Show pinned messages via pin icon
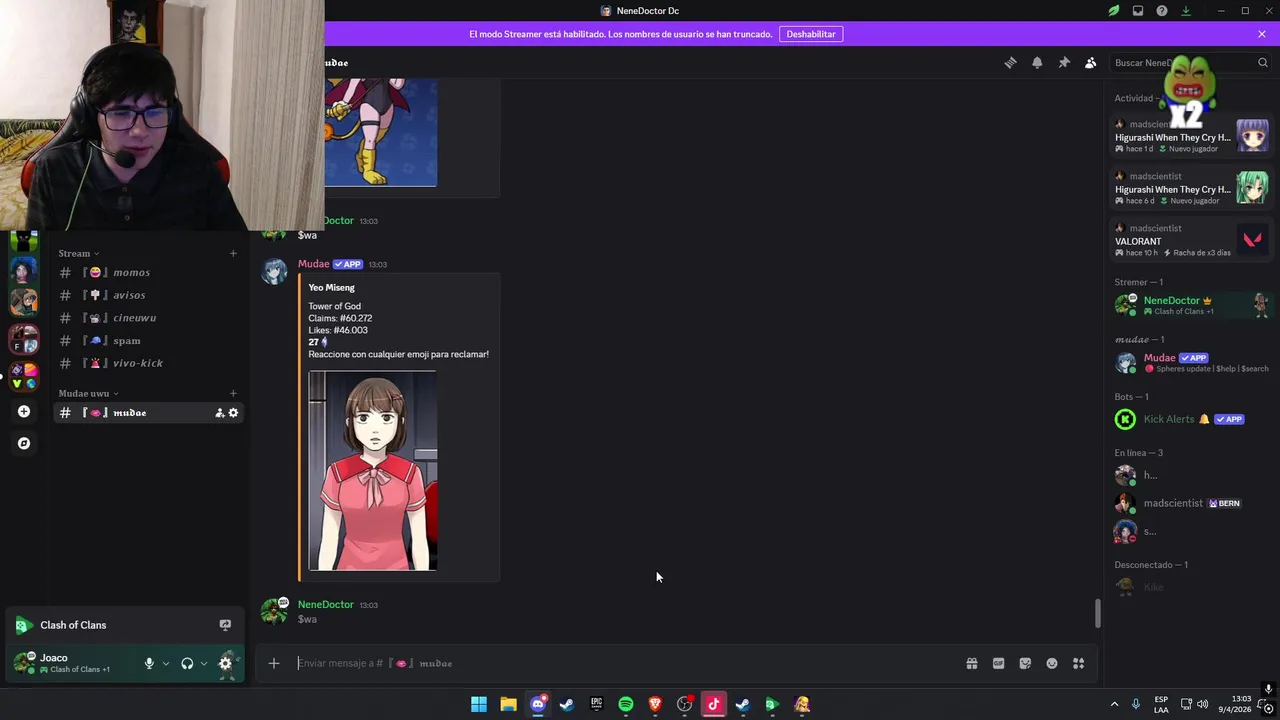Viewport: 1280px width, 720px height. point(1064,62)
